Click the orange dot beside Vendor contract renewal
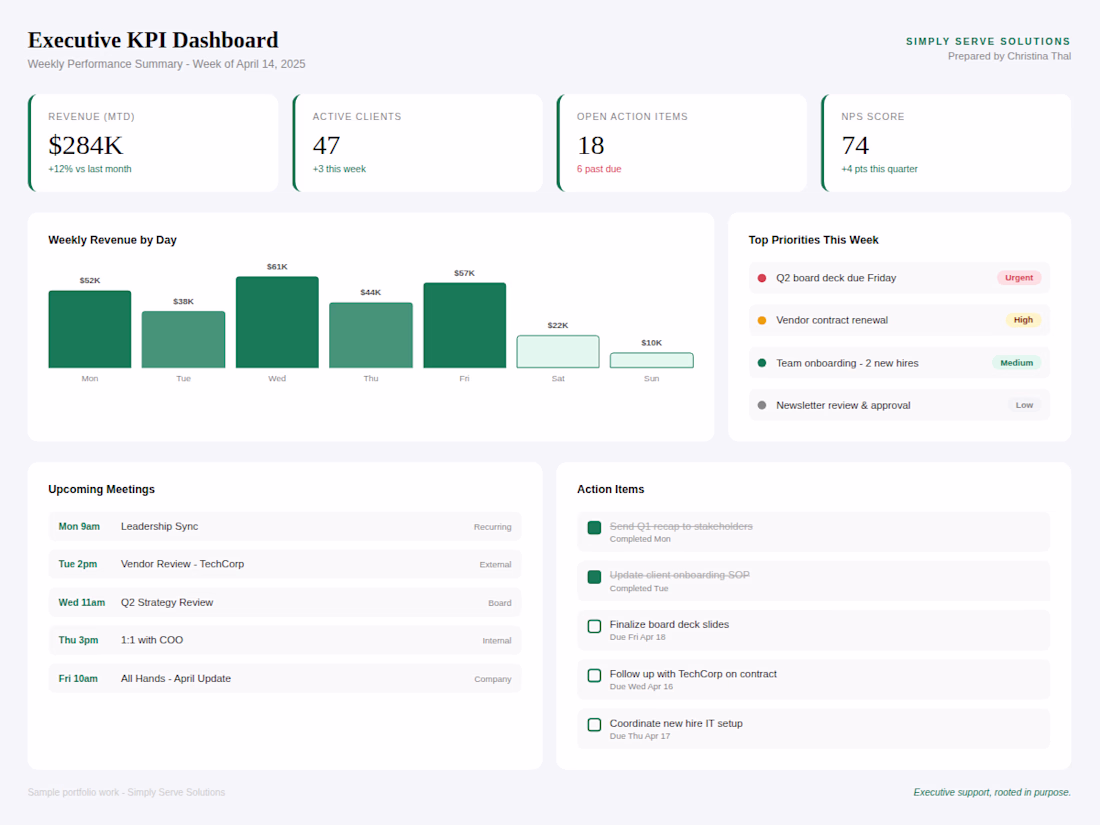This screenshot has width=1100, height=825. click(x=762, y=320)
